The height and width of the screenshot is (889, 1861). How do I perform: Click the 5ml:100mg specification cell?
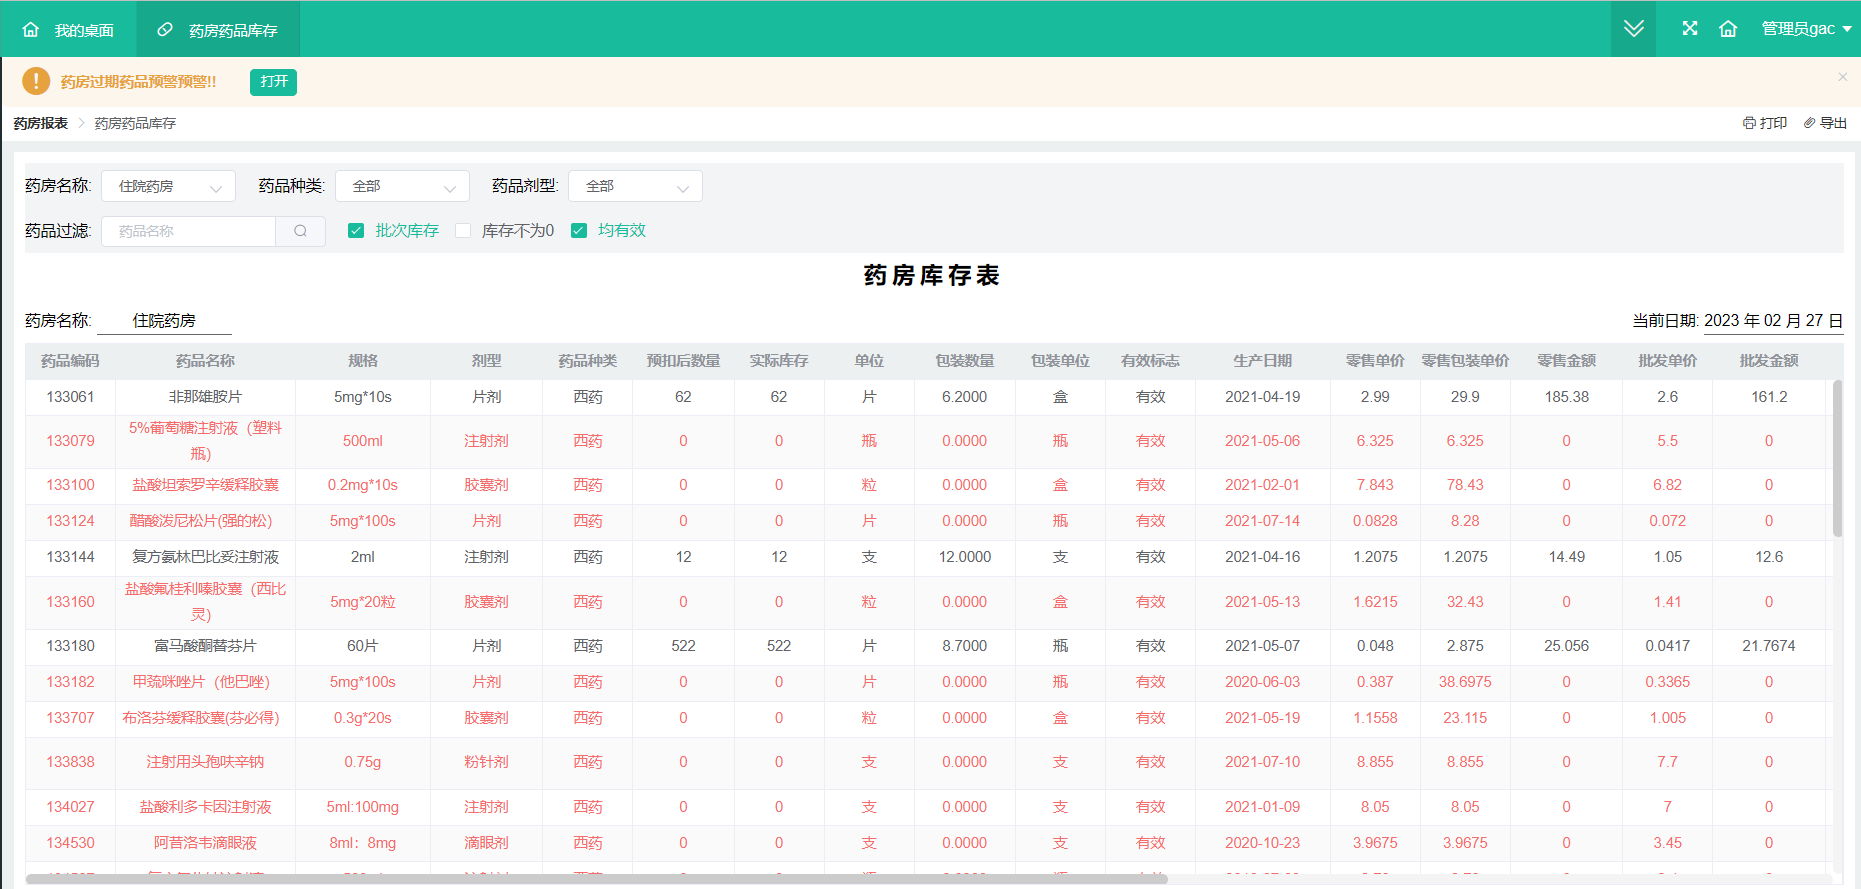363,807
